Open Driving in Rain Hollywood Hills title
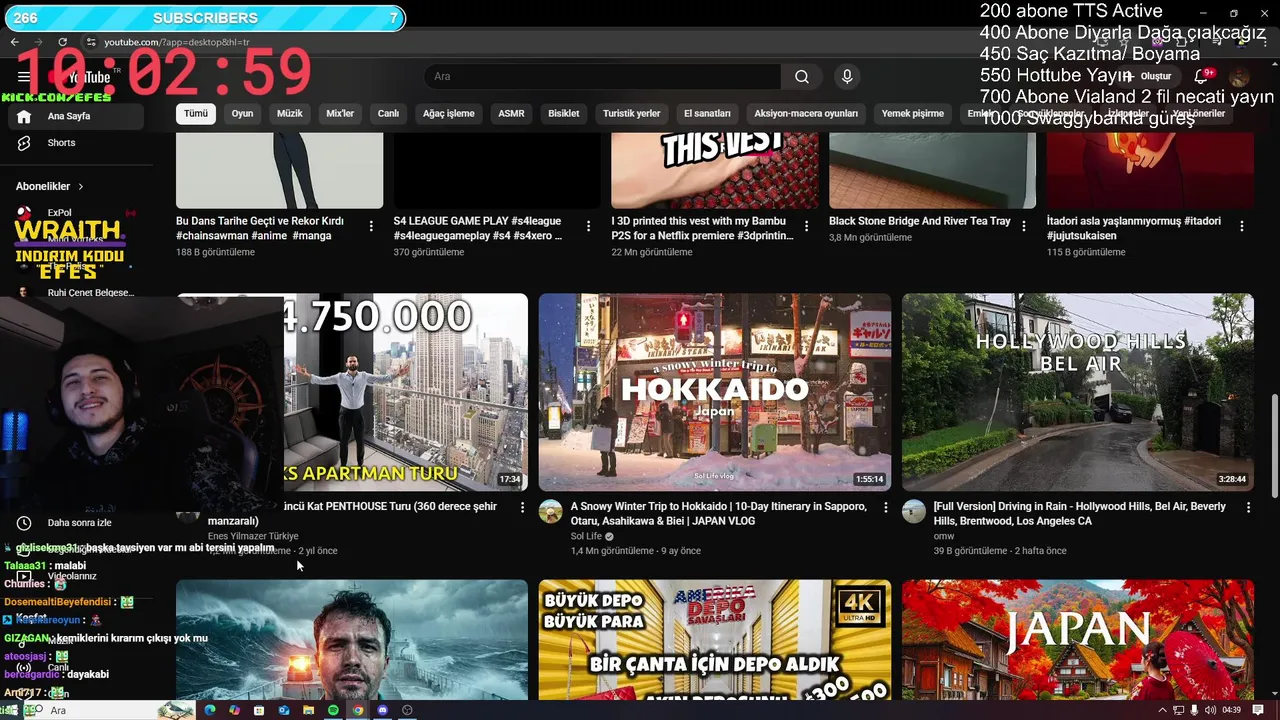Viewport: 1280px width, 720px height. 1080,514
